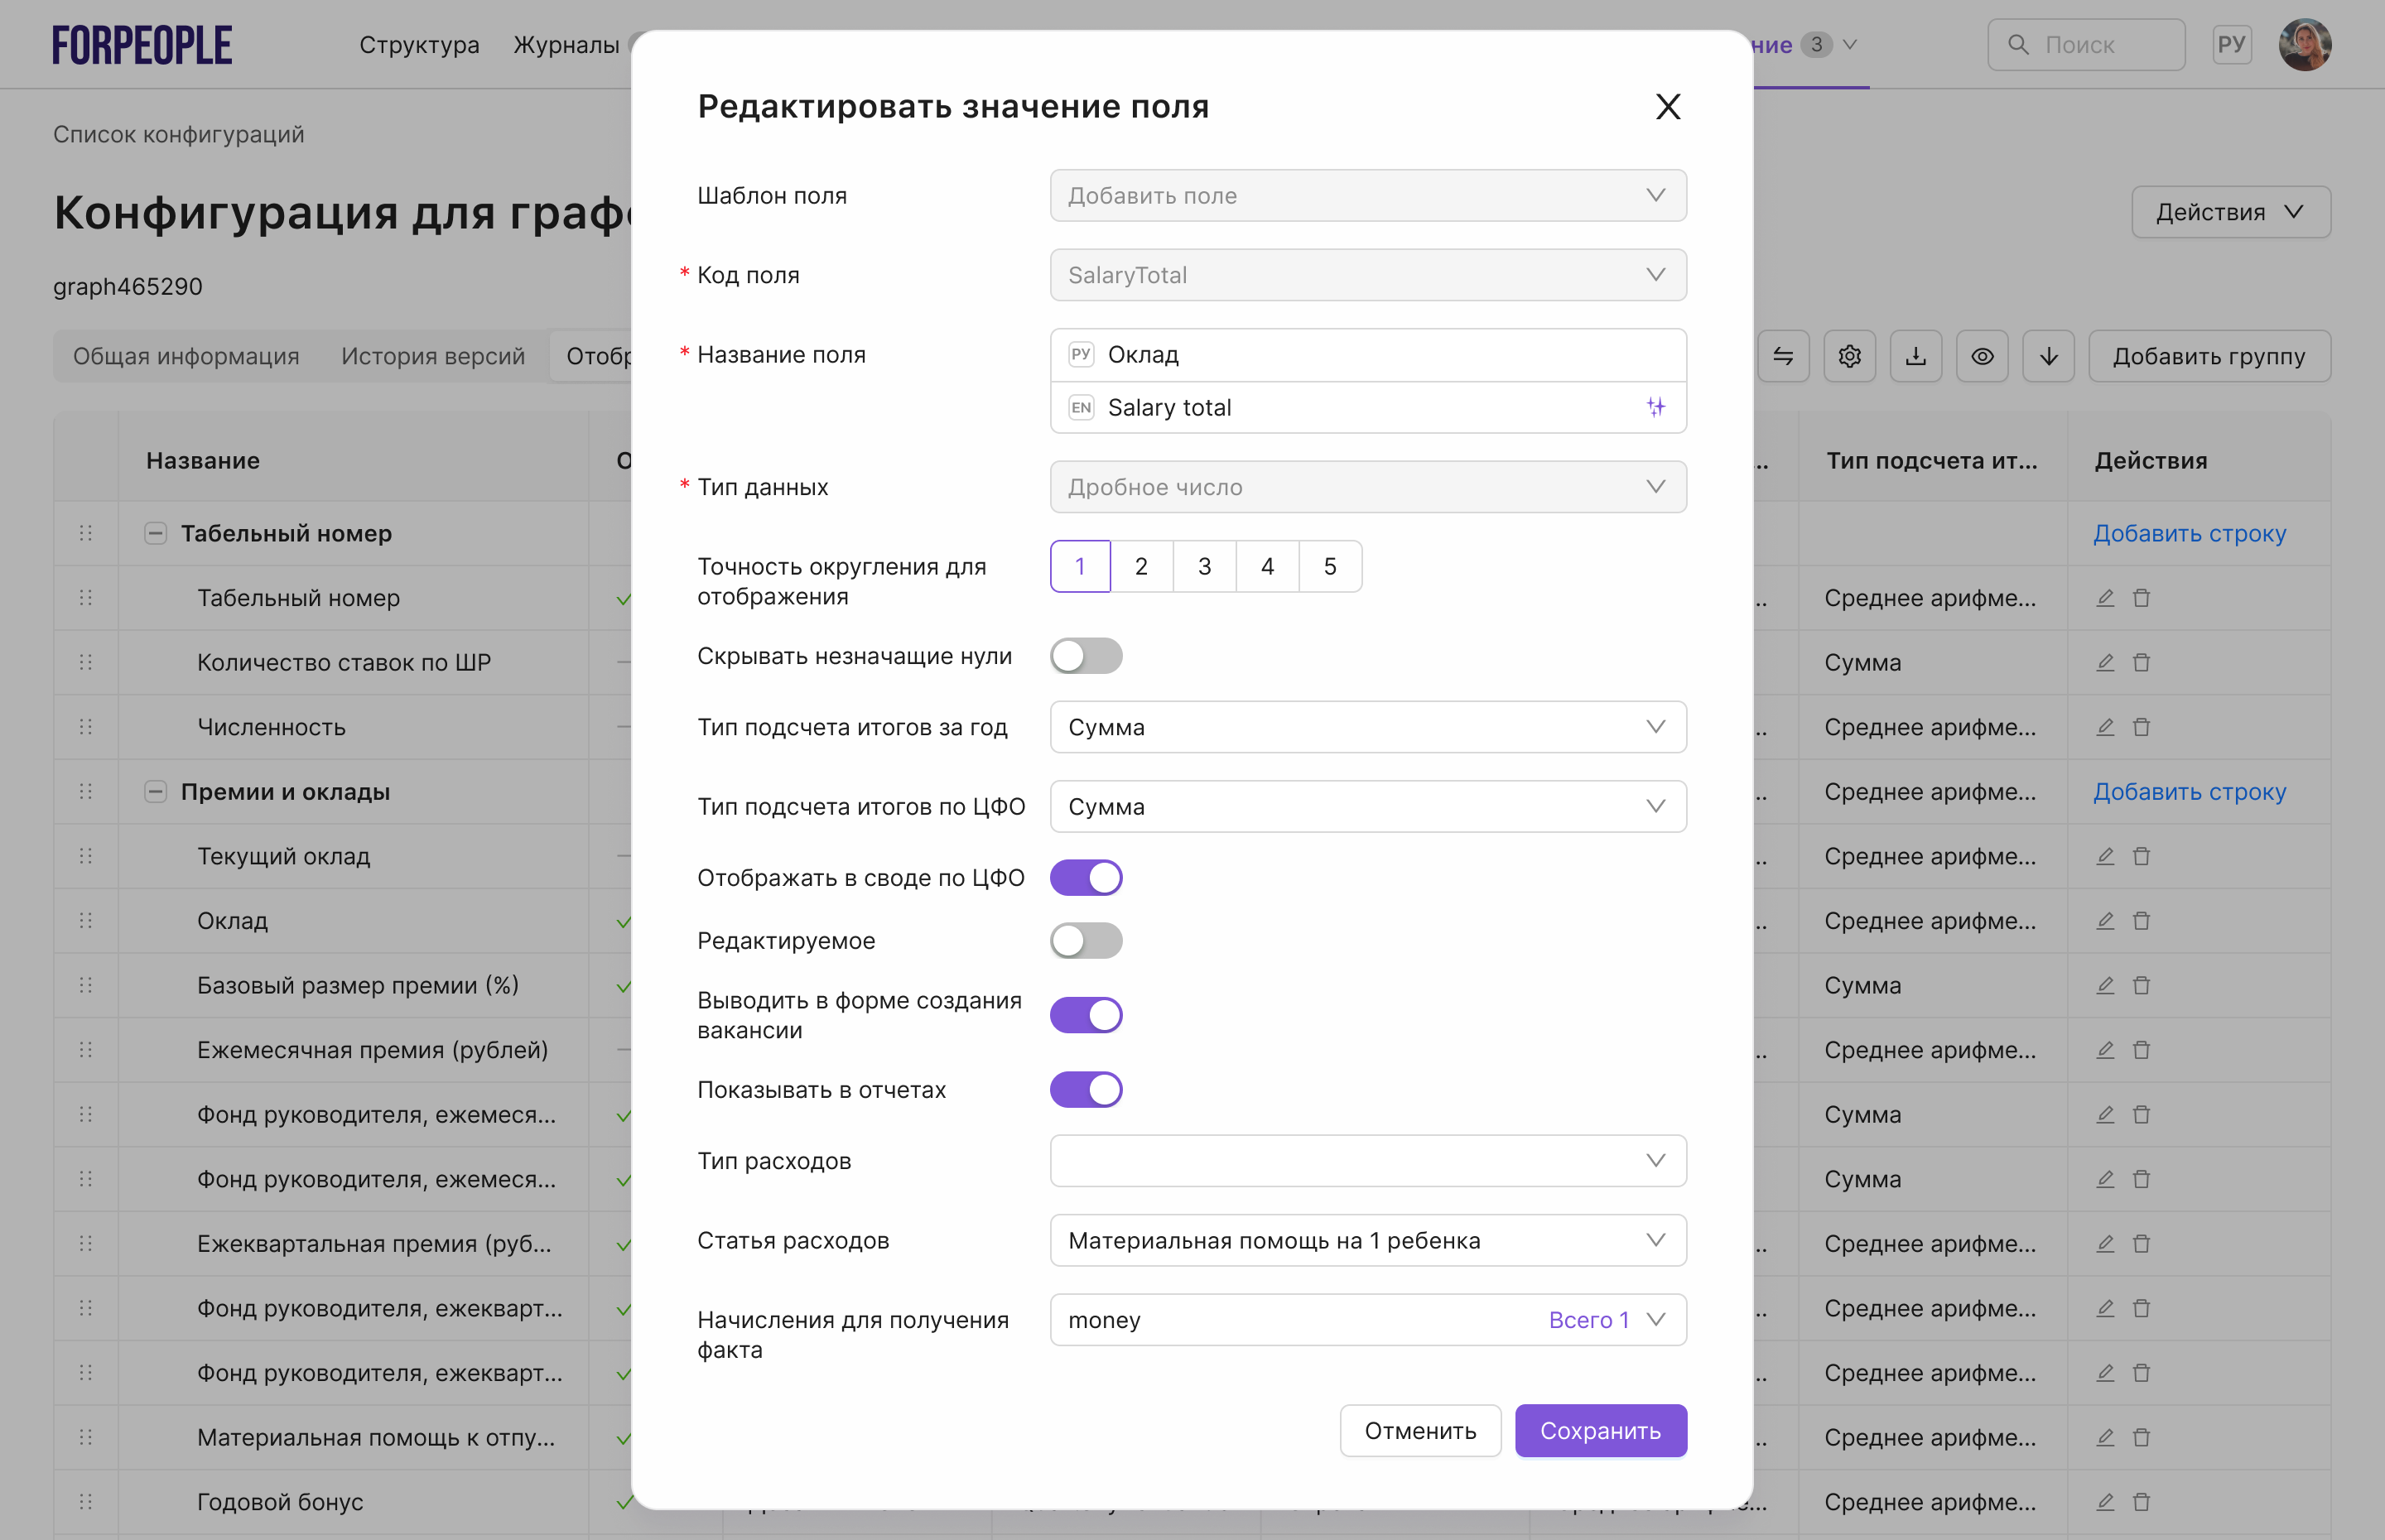This screenshot has height=1540, width=2385.
Task: Disable the Показывать в отчетах toggle
Action: [x=1086, y=1089]
